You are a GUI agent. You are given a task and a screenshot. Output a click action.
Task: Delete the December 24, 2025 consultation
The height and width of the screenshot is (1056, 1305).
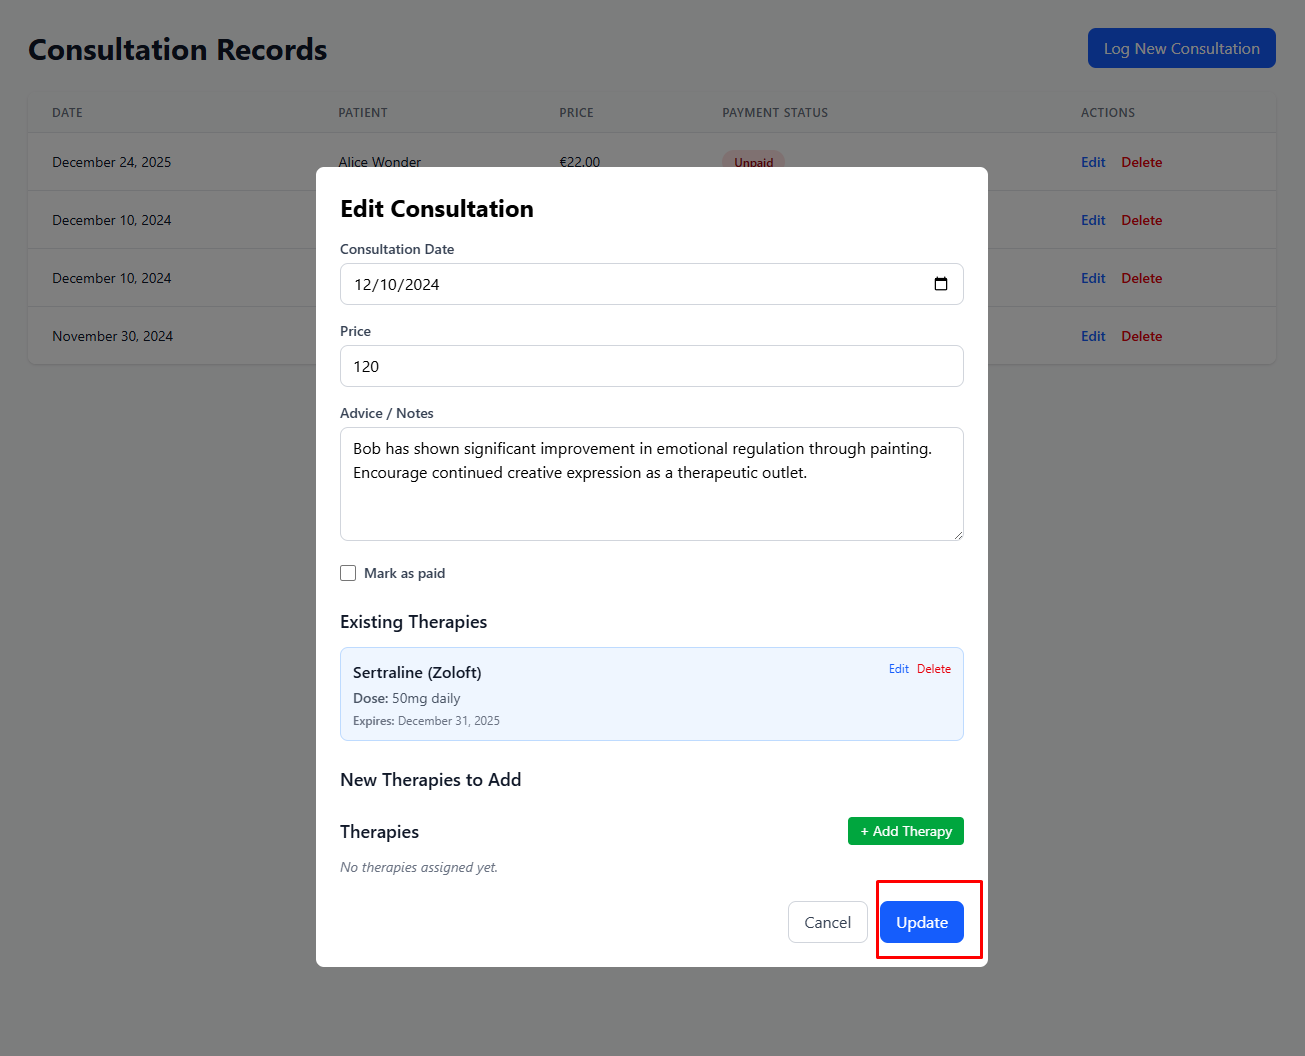pos(1141,162)
